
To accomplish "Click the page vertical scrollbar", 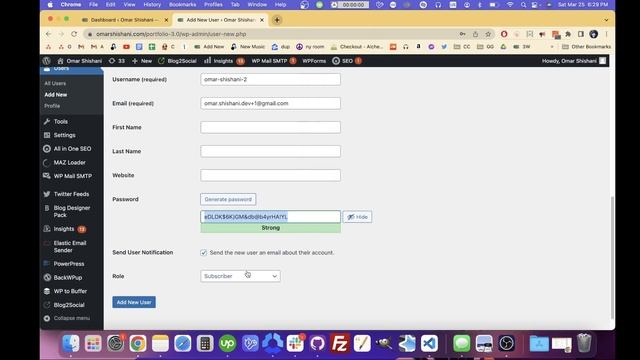I will click(x=612, y=258).
